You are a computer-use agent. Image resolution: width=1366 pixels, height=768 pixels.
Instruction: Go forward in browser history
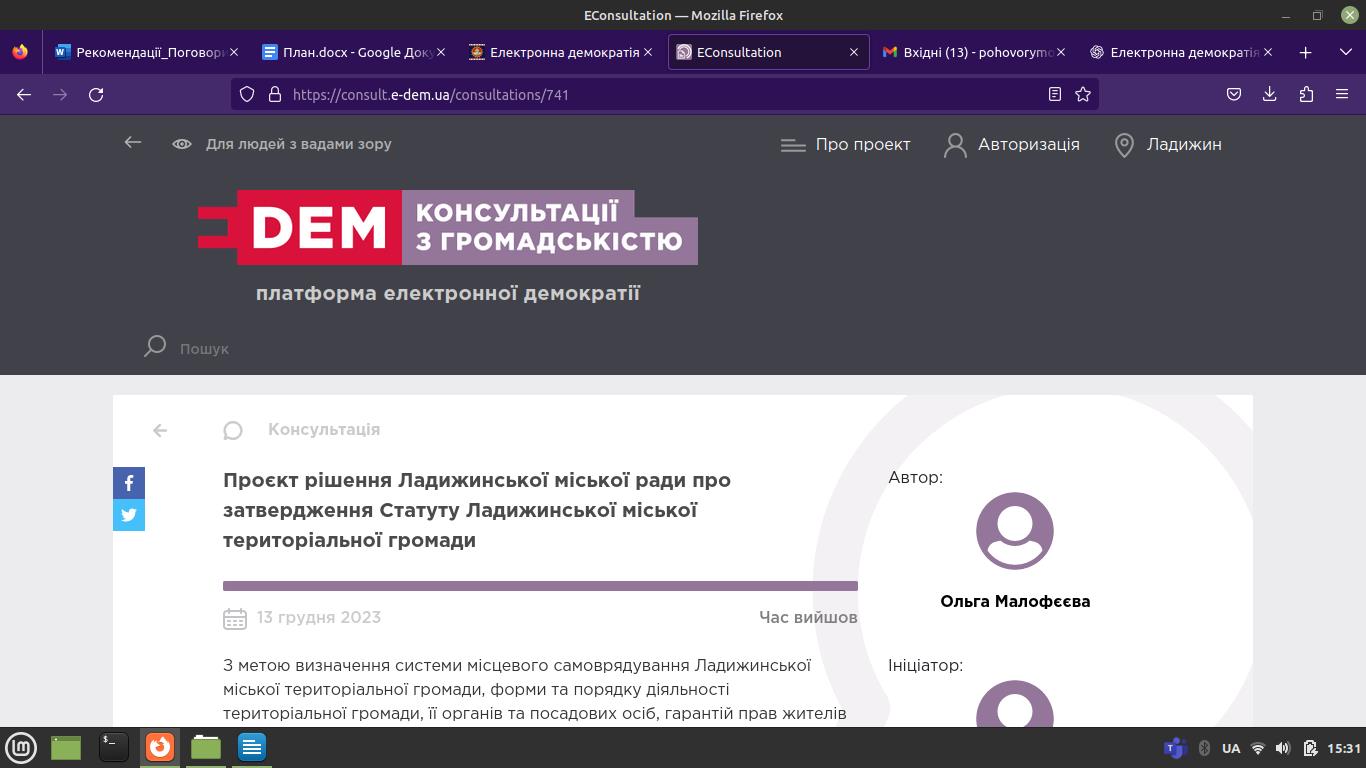tap(60, 94)
